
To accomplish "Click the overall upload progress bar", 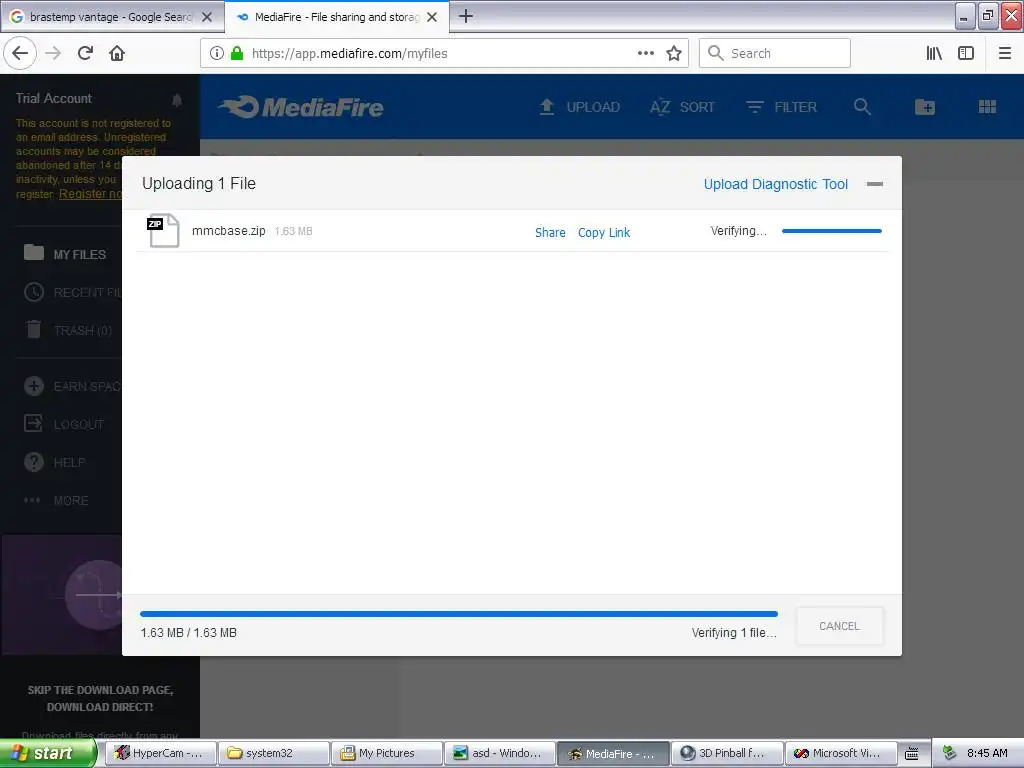I will (x=458, y=614).
